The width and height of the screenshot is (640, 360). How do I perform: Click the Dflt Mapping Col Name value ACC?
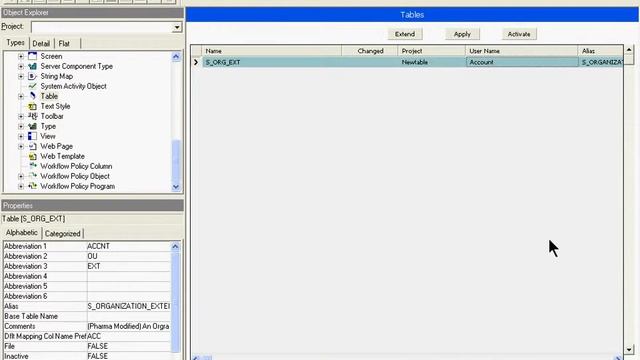(x=129, y=336)
